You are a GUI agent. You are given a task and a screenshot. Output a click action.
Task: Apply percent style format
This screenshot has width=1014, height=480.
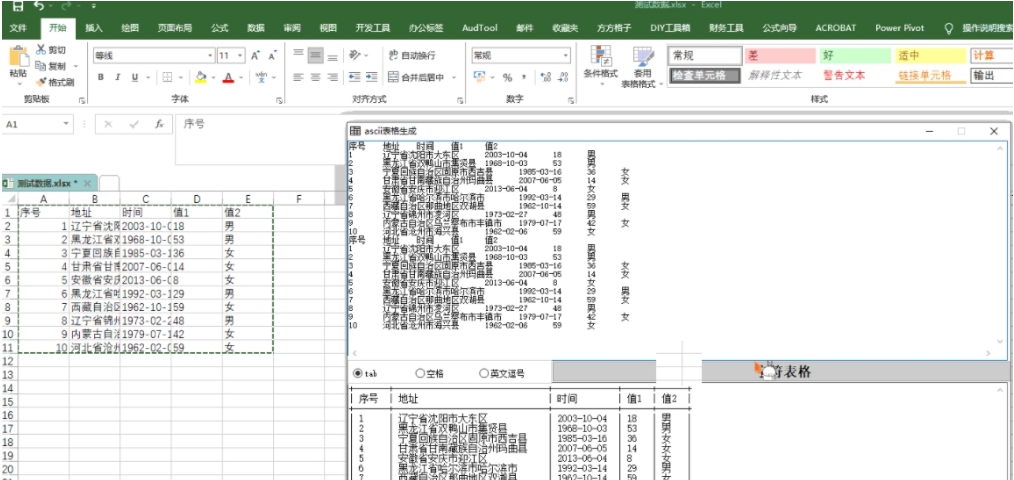coord(508,77)
